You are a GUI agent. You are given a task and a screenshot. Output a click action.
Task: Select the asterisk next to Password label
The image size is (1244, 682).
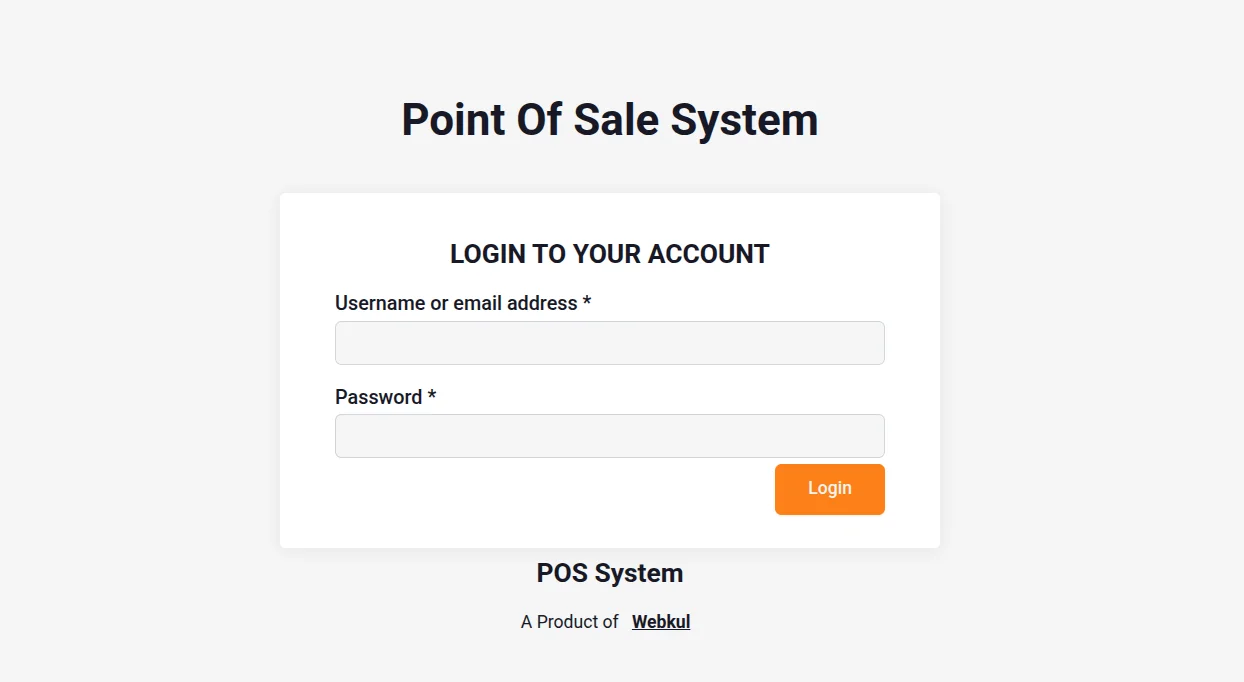point(430,397)
